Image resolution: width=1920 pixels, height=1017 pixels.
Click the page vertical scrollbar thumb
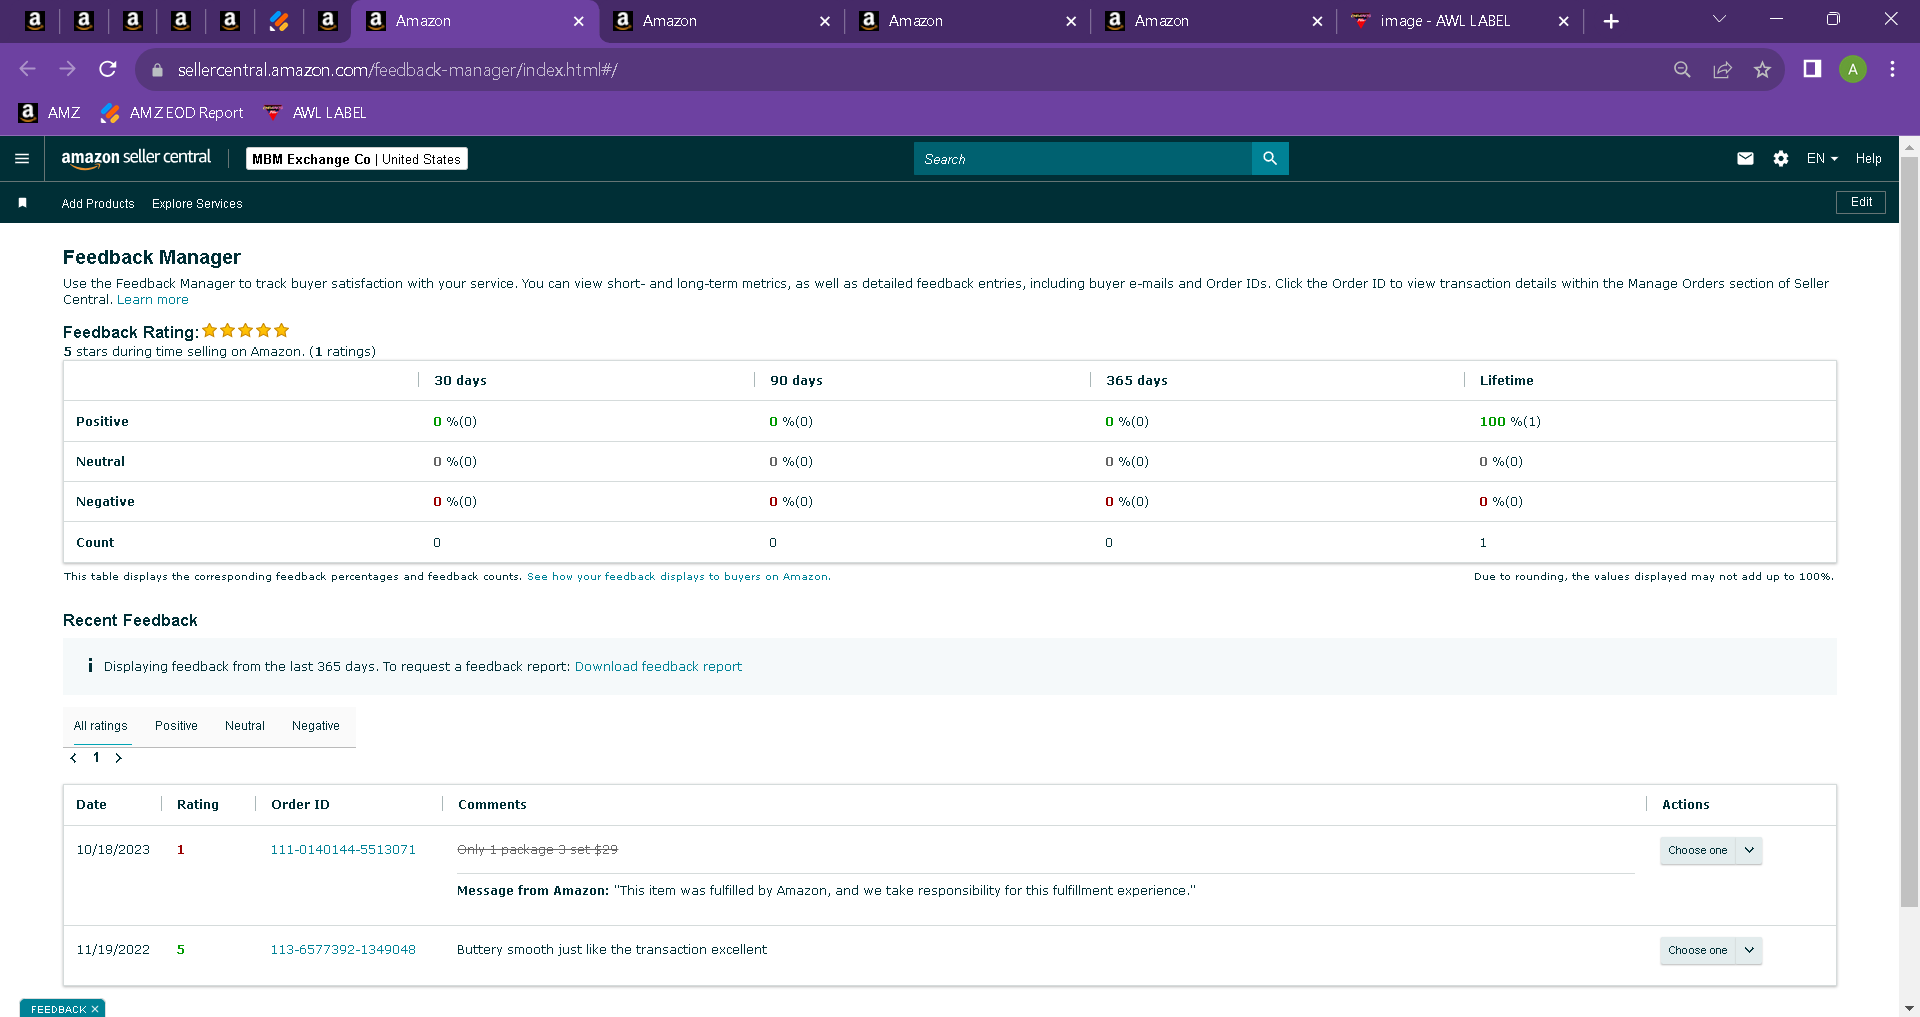(1909, 532)
